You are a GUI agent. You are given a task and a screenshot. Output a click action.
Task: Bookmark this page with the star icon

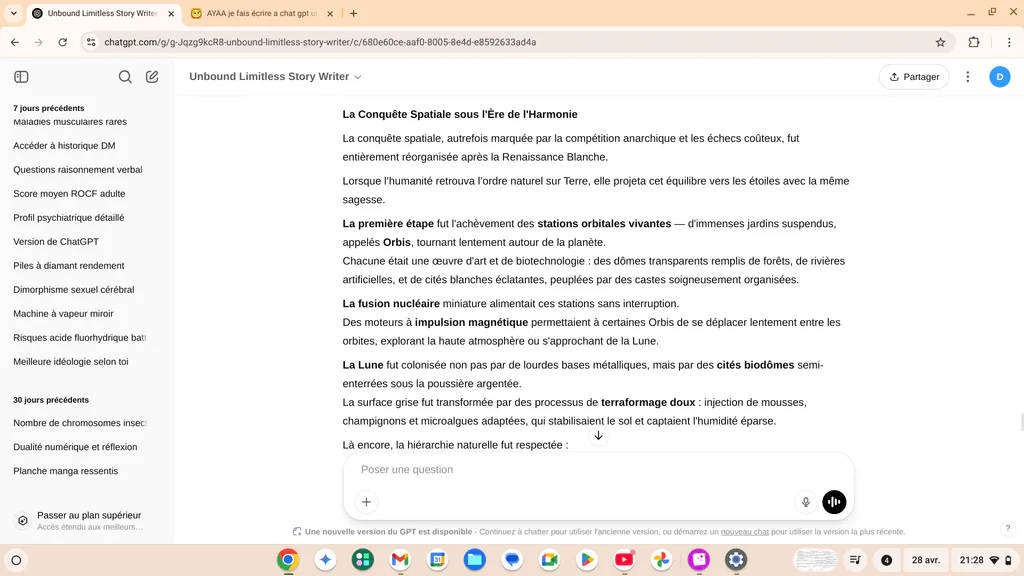click(x=940, y=42)
